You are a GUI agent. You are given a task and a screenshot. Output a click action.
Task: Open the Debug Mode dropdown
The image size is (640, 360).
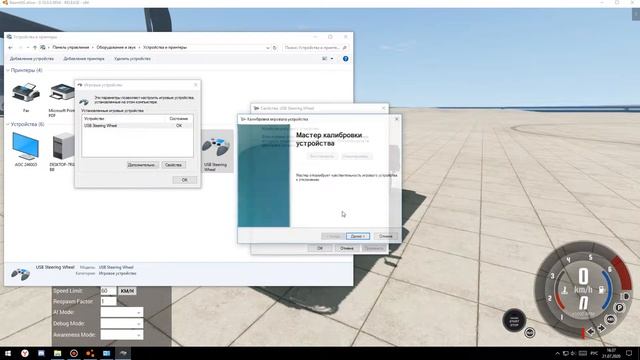122,324
